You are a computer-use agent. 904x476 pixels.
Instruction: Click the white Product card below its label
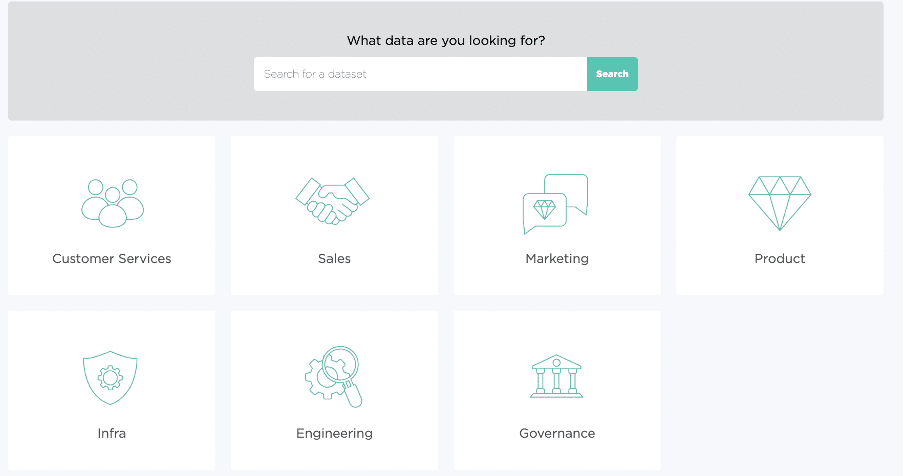780,280
